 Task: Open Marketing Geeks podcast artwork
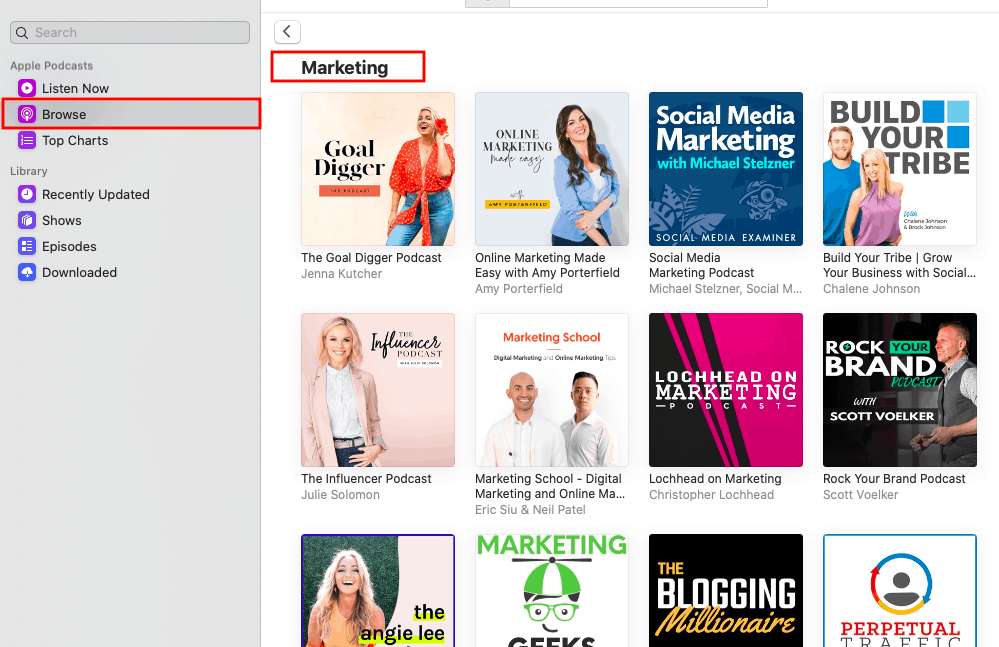(x=552, y=590)
